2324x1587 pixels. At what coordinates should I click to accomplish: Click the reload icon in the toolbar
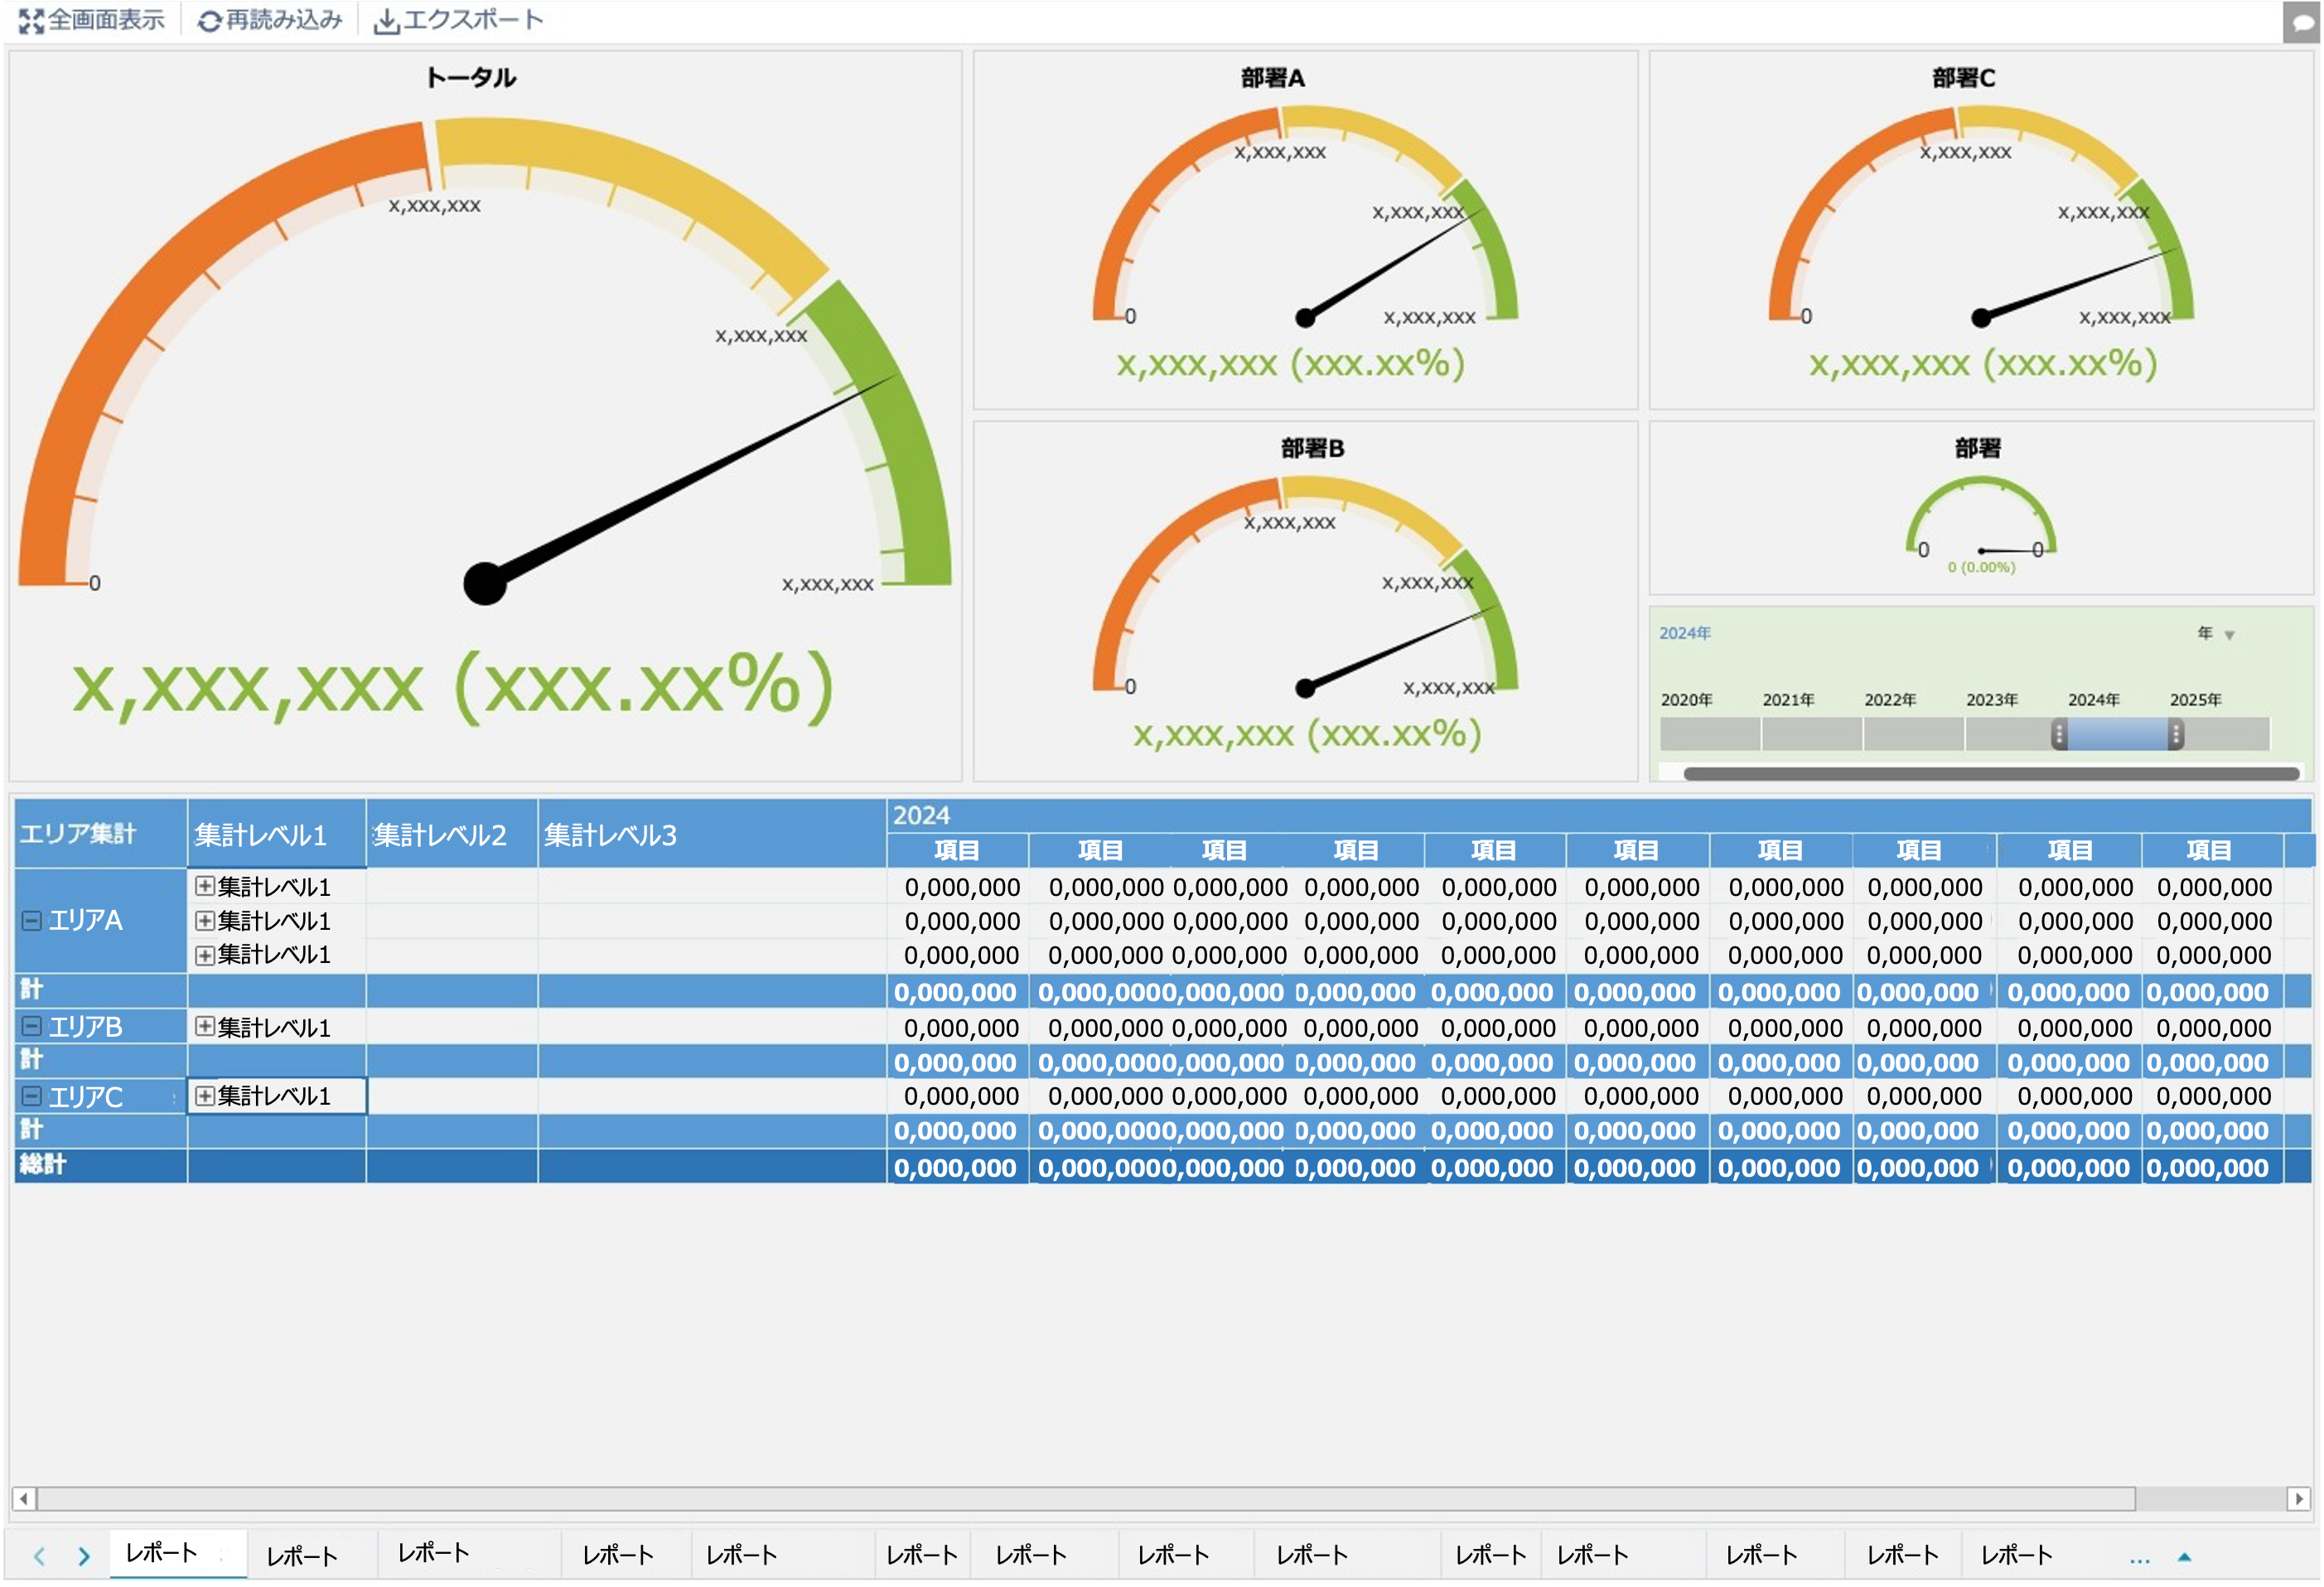(x=209, y=21)
